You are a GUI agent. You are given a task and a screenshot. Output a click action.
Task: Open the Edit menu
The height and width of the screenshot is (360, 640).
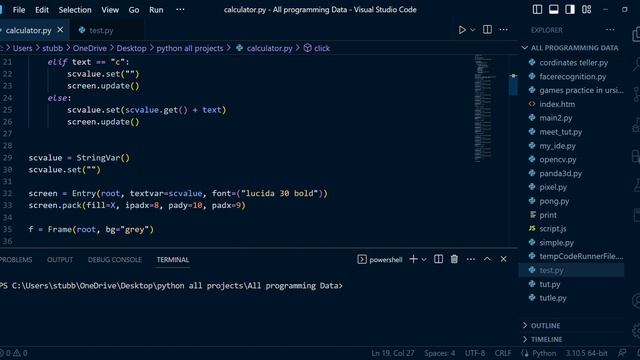point(42,10)
